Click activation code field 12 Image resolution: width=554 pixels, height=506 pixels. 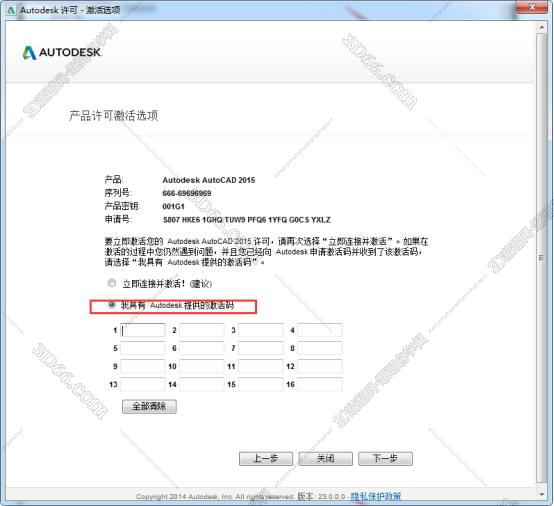[320, 366]
